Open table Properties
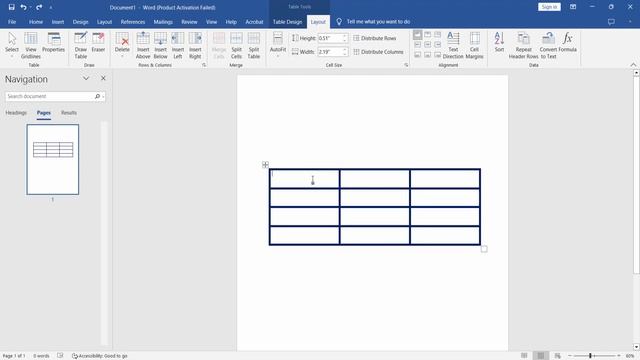This screenshot has width=640, height=360. (53, 42)
